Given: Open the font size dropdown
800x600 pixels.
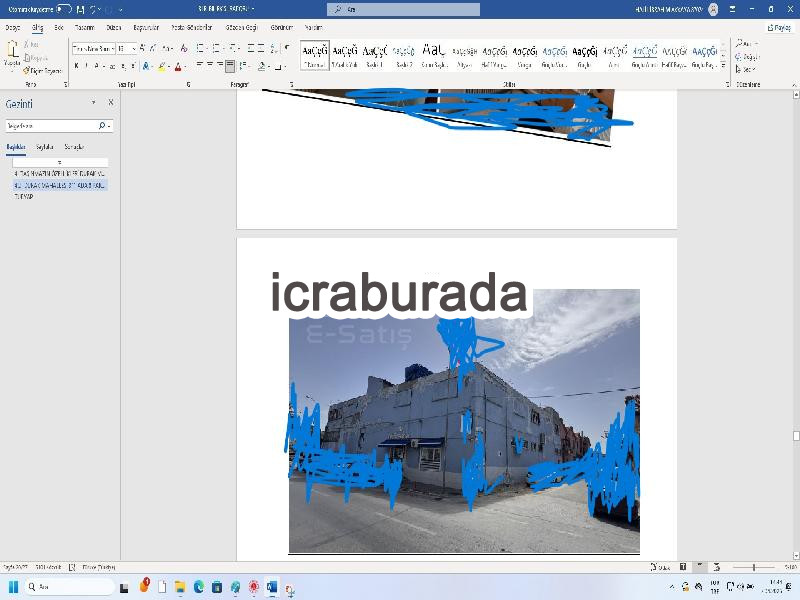Looking at the screenshot, I should click(133, 48).
